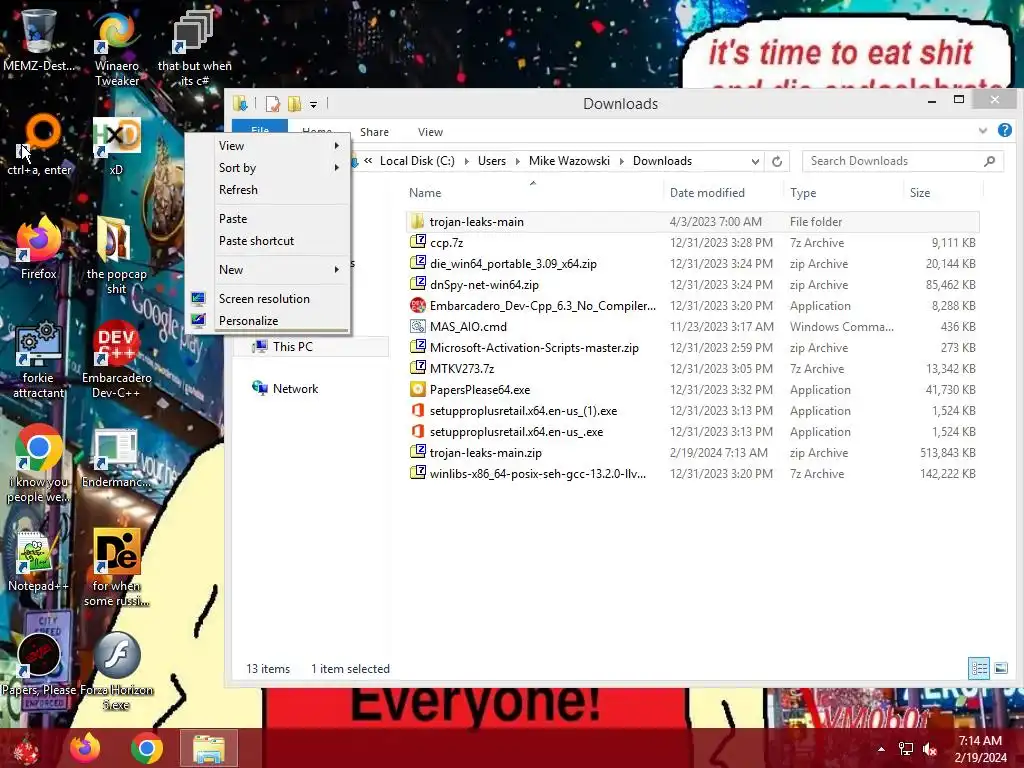
Task: Open the Share ribbon tab
Action: 374,132
